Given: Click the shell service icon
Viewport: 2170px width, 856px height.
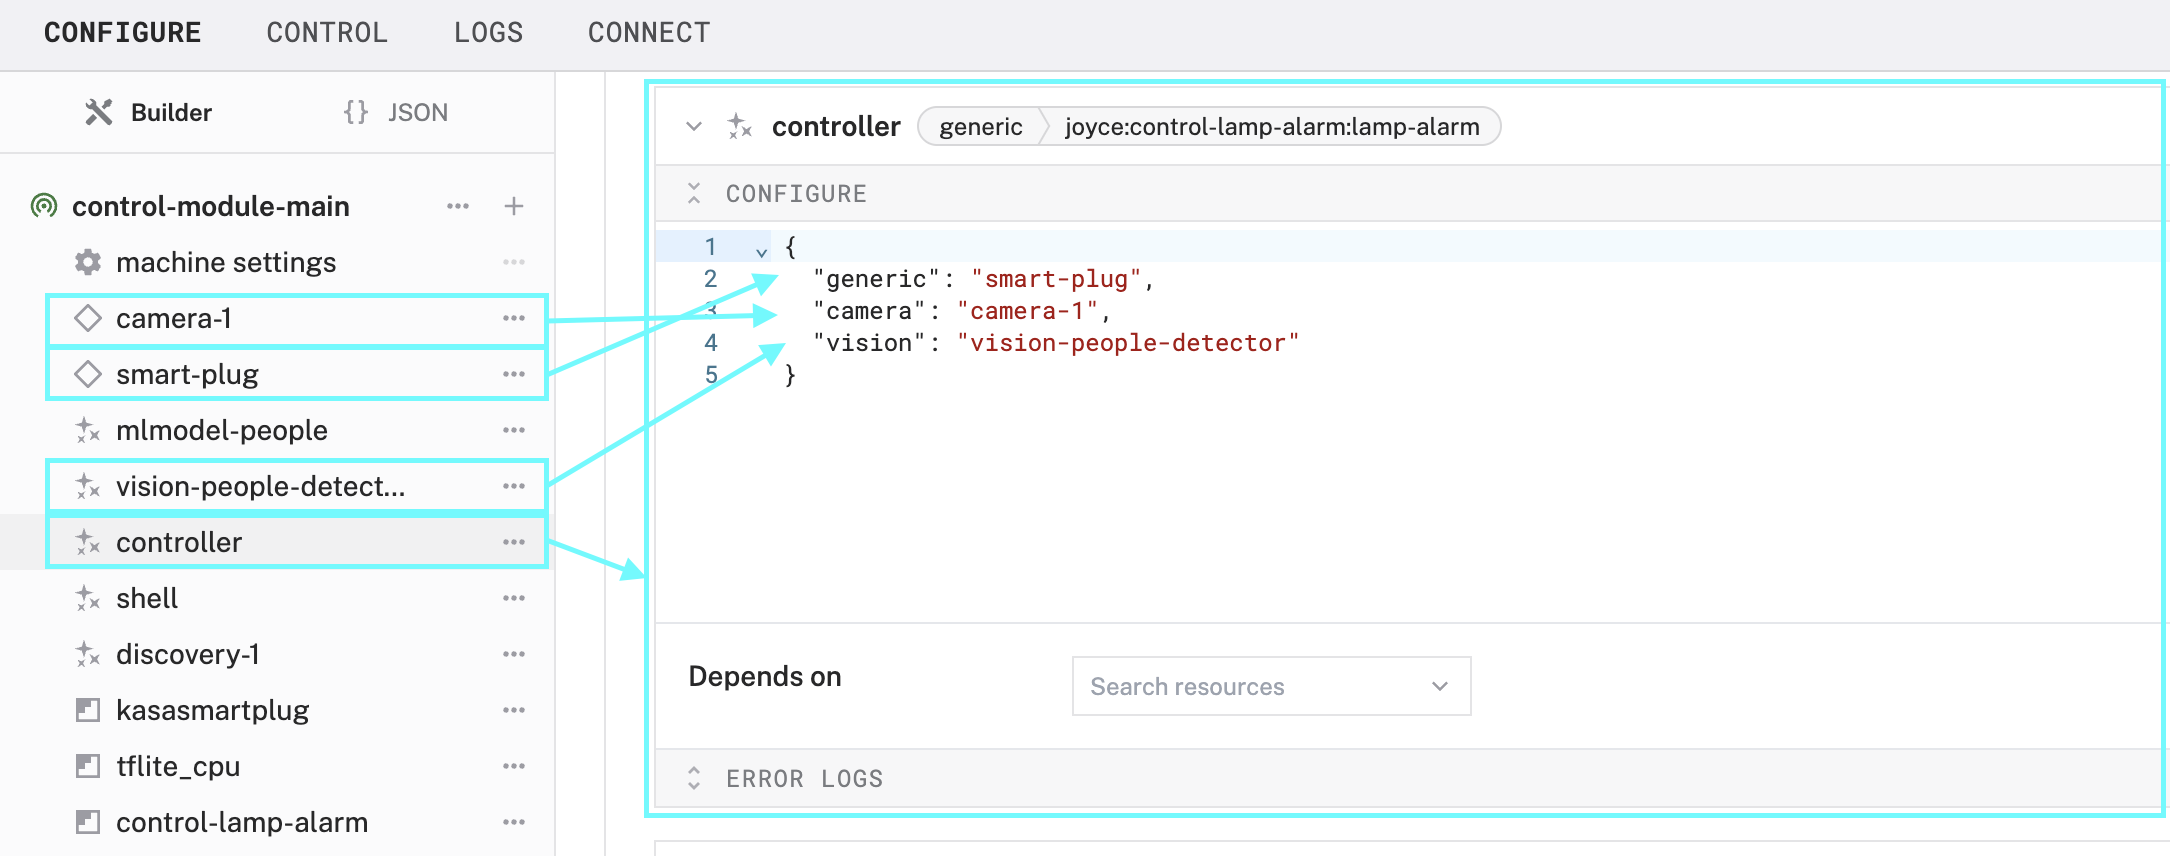Looking at the screenshot, I should coord(88,598).
